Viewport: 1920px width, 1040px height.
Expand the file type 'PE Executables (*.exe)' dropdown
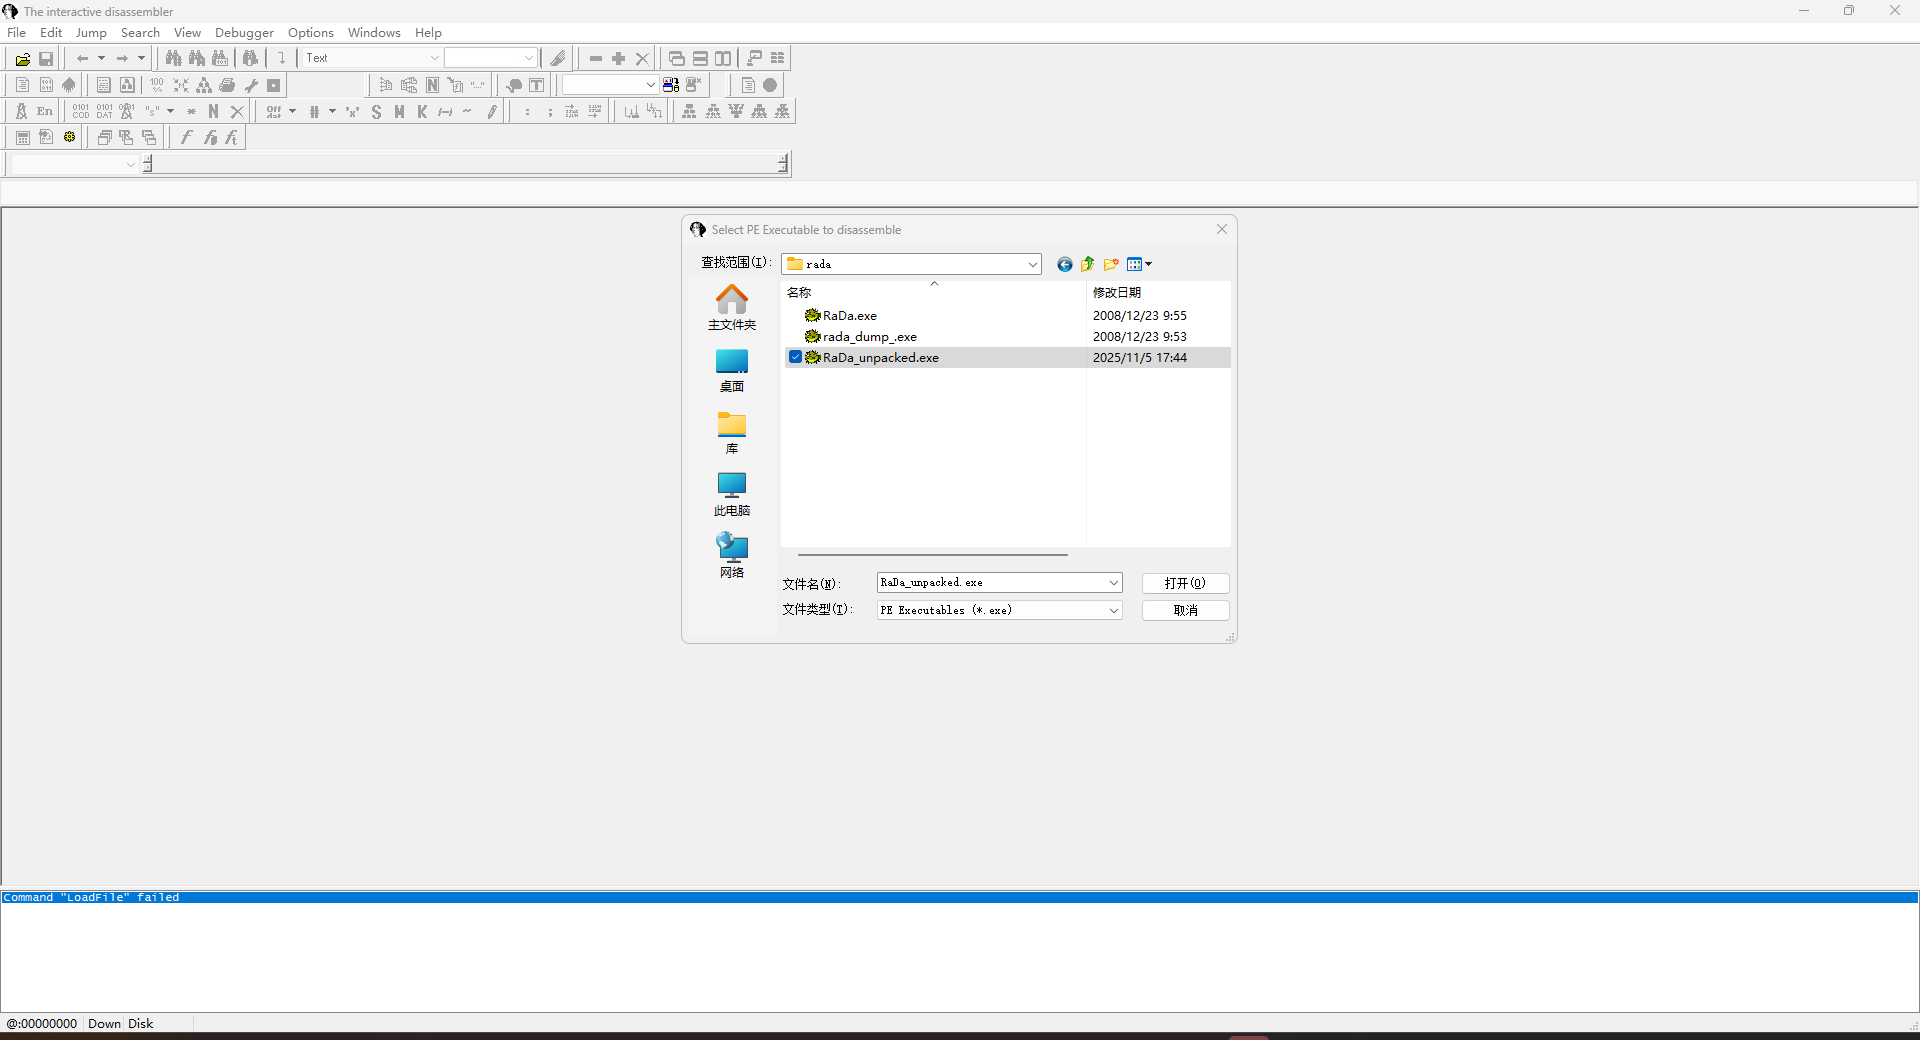1113,610
